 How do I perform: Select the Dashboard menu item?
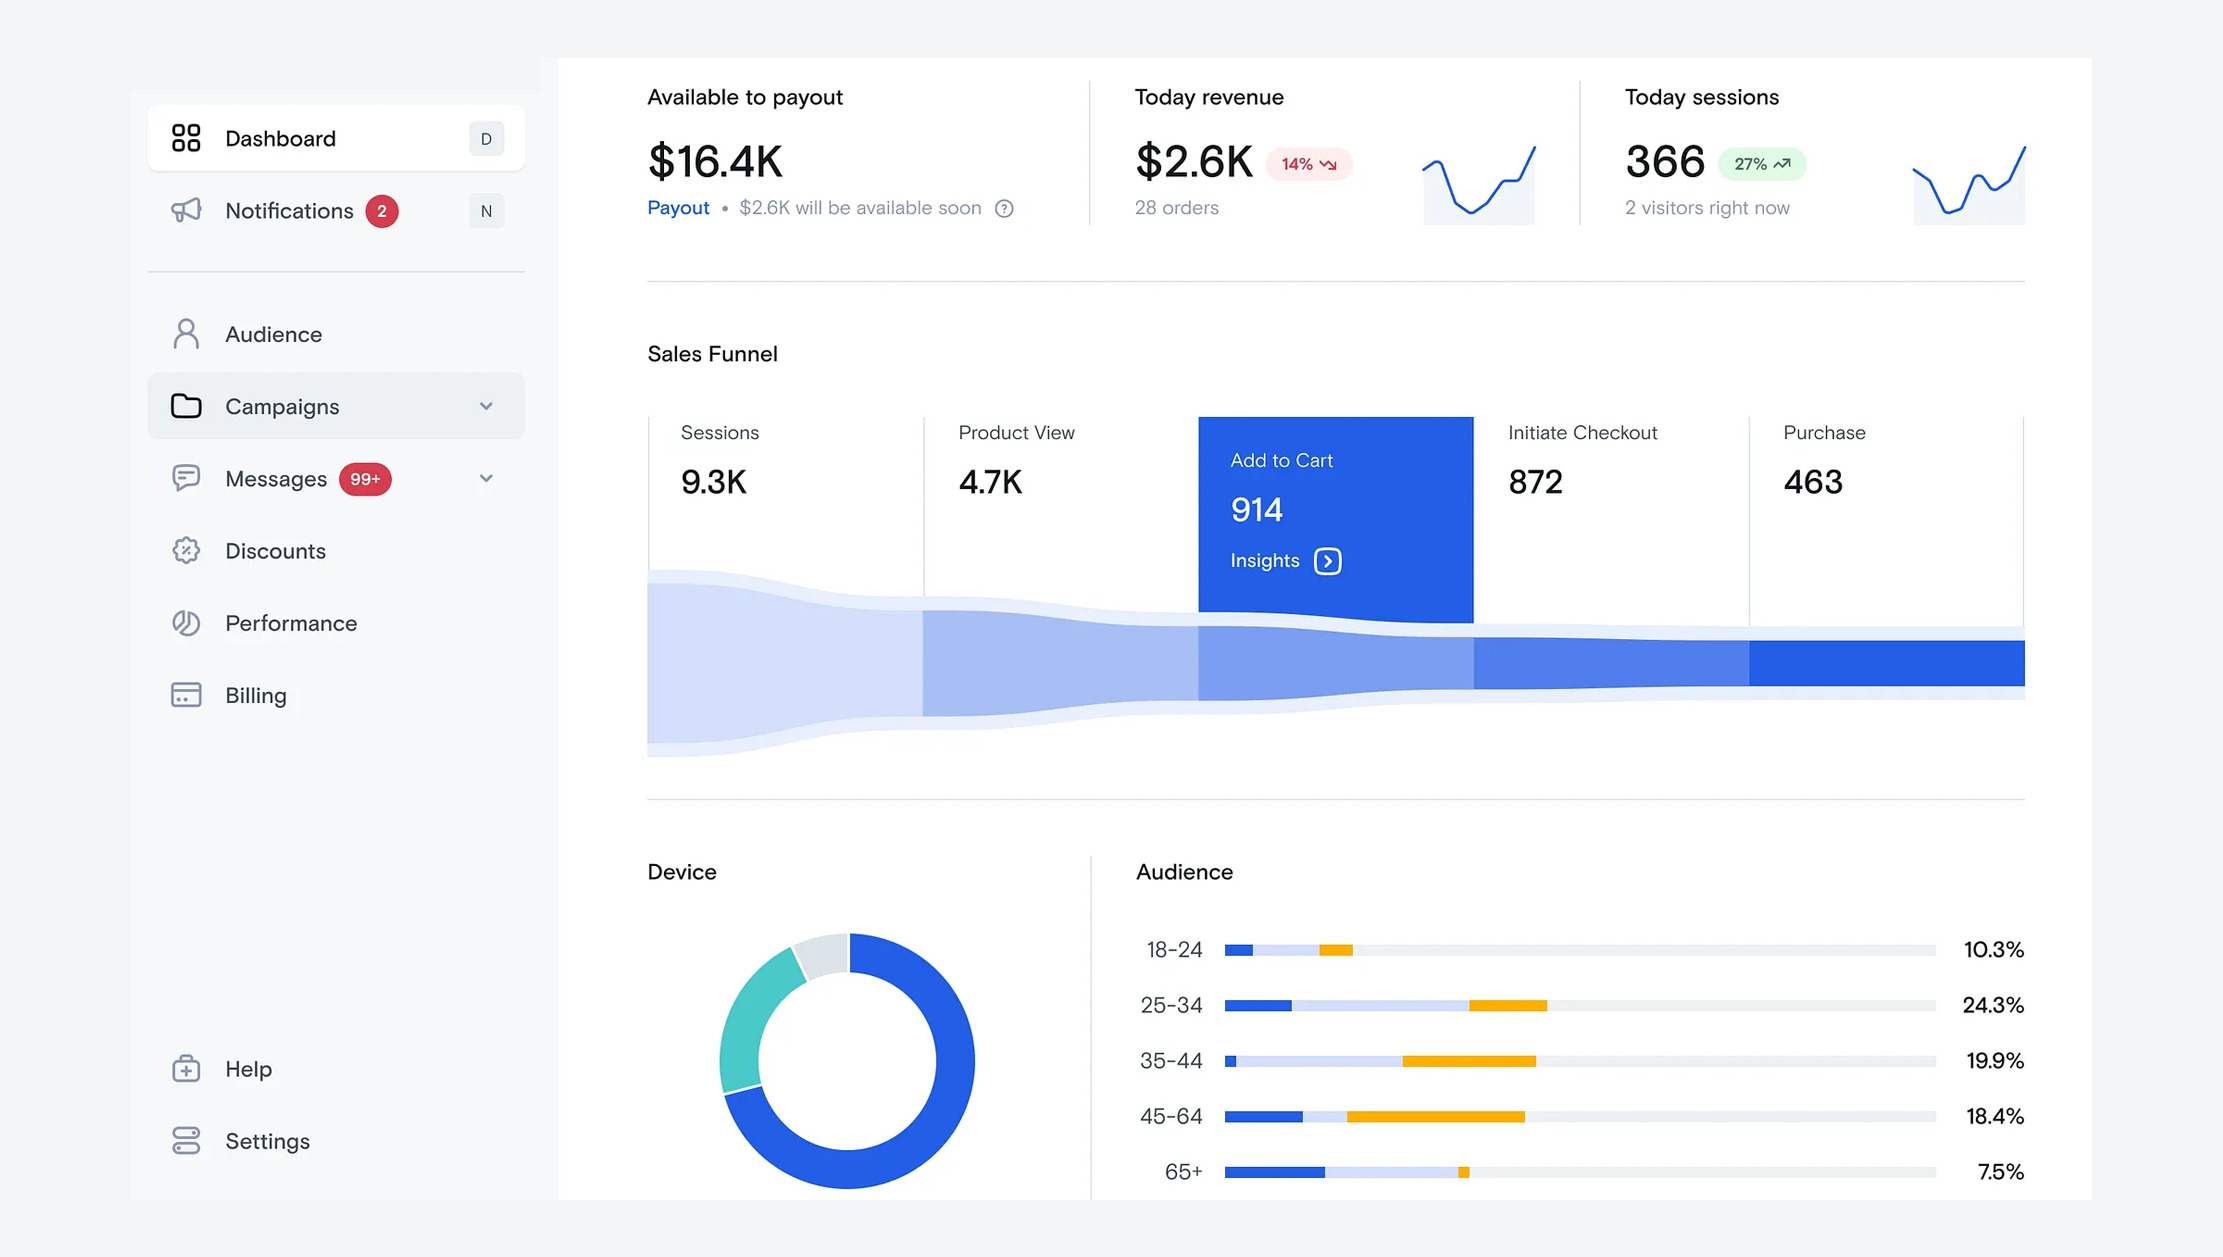tap(280, 138)
